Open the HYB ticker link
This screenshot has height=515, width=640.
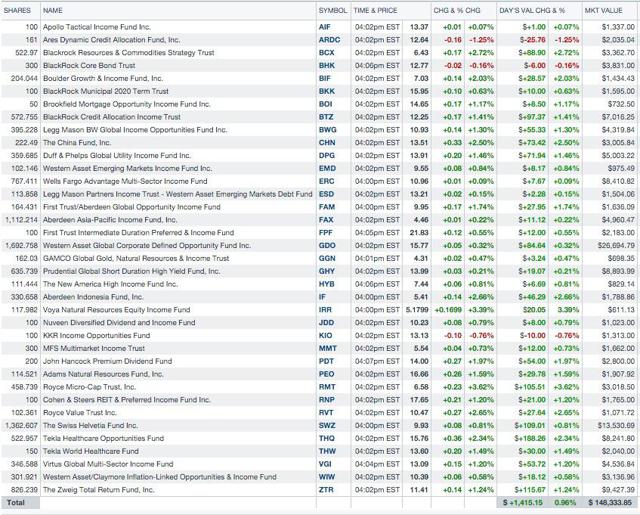327,284
